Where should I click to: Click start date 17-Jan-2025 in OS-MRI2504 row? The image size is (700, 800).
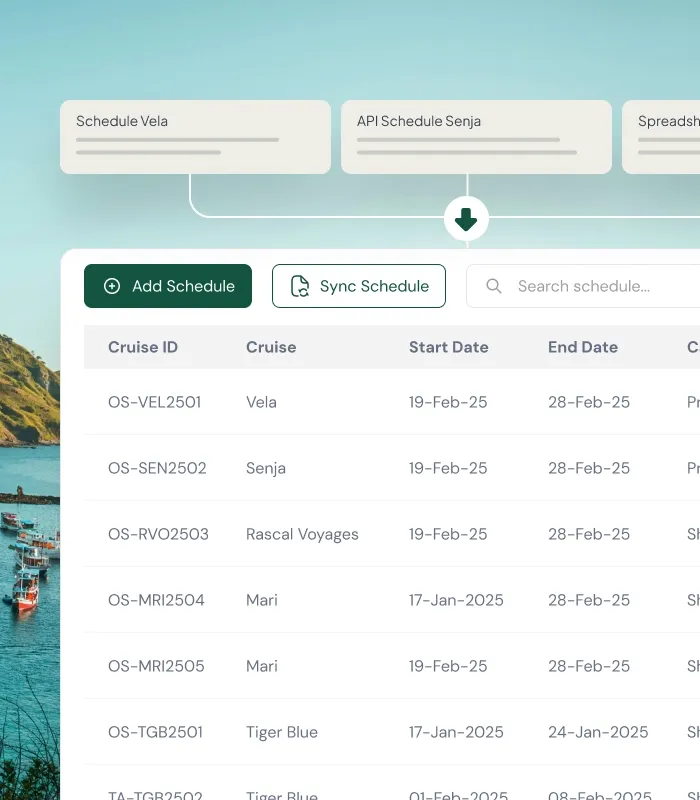[456, 600]
